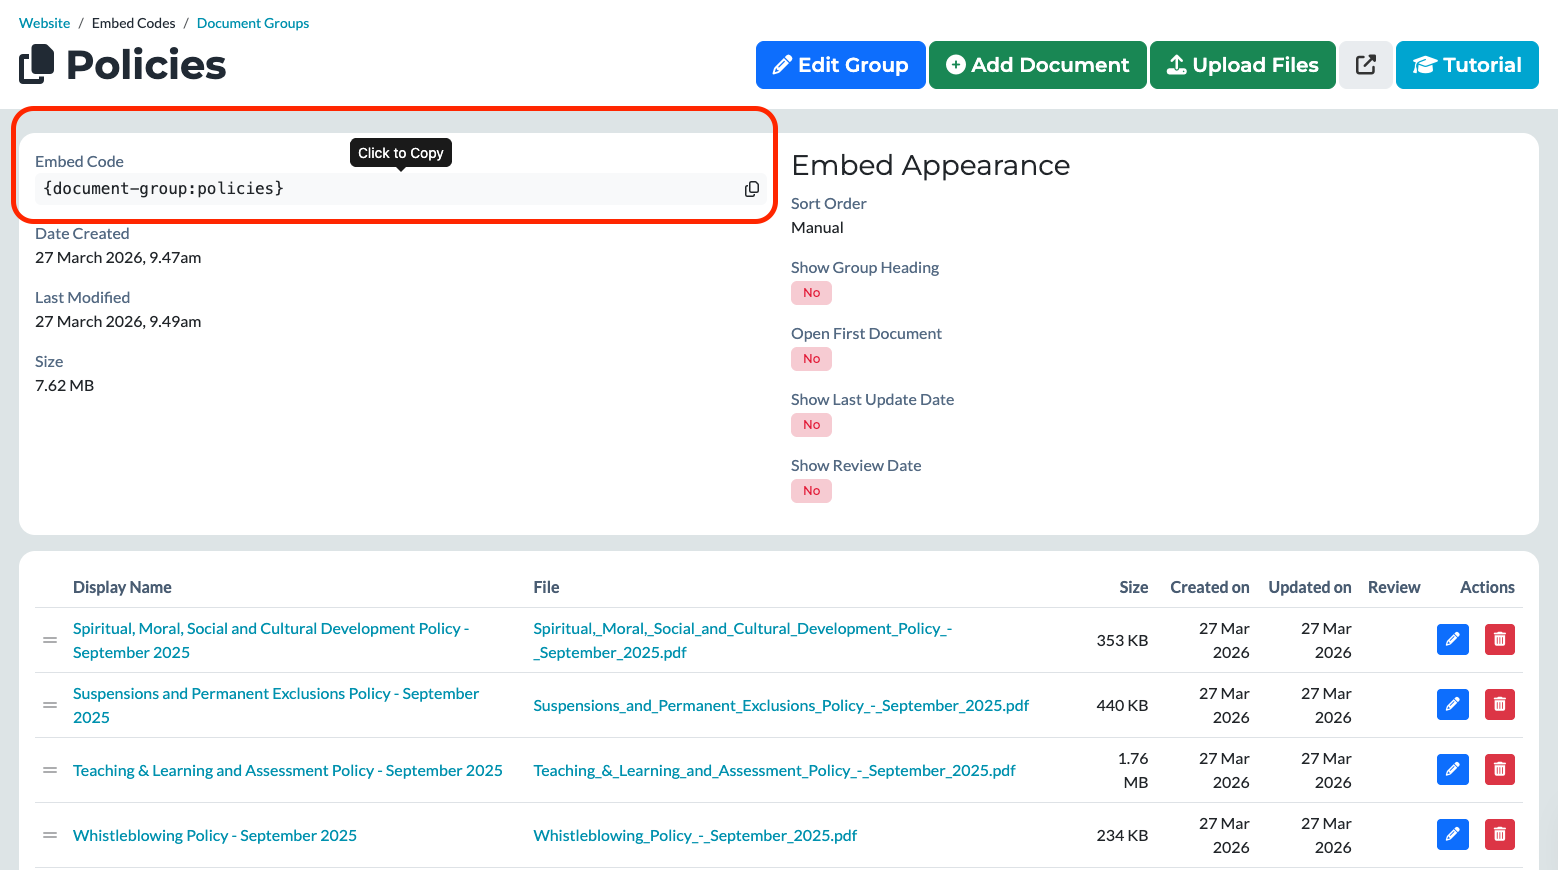The height and width of the screenshot is (870, 1558).
Task: Click the No badge under Show Group Heading
Action: click(x=811, y=293)
